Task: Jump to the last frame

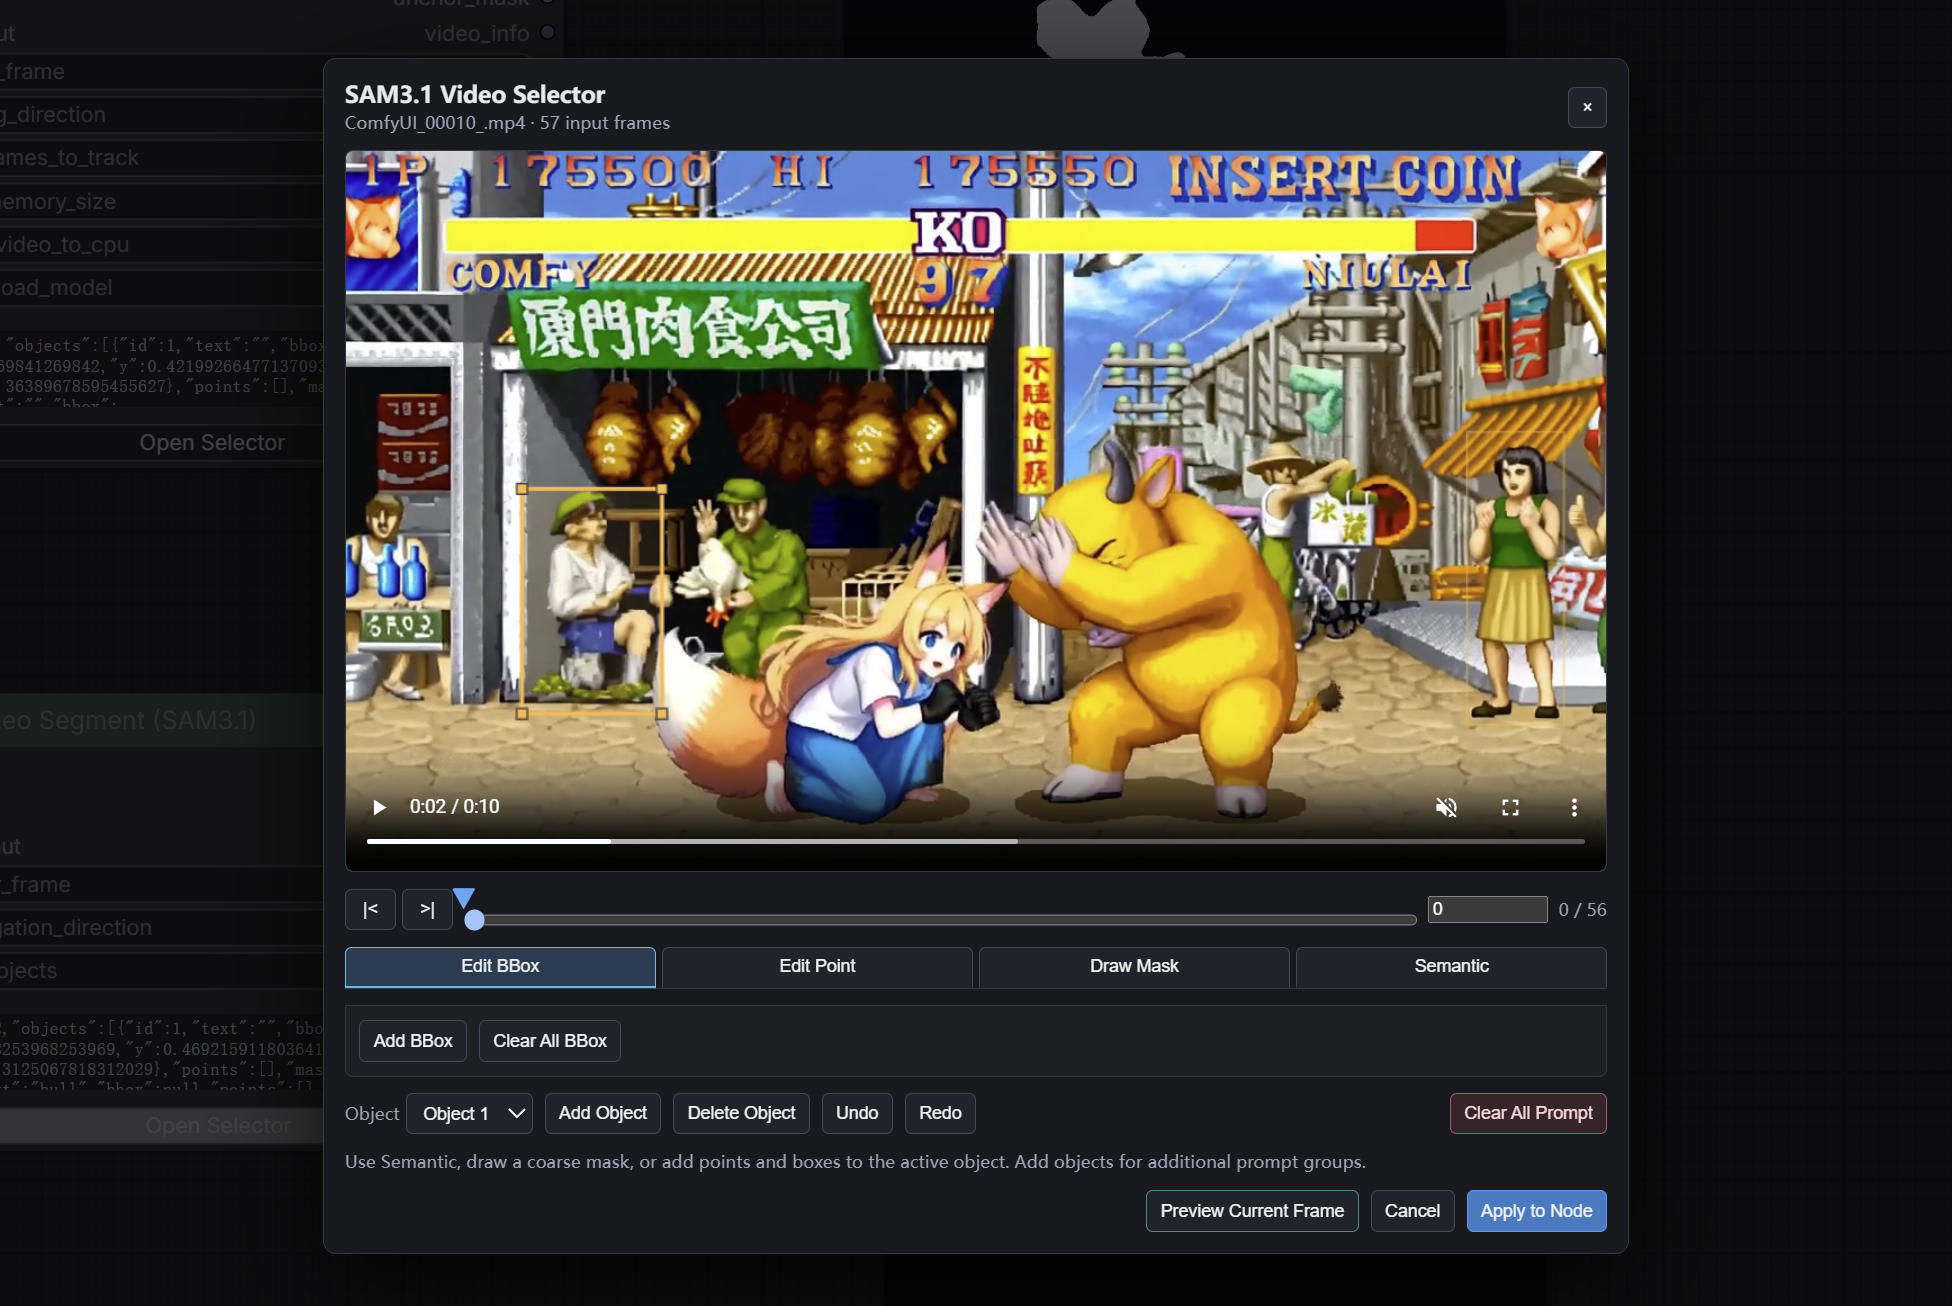Action: click(427, 910)
